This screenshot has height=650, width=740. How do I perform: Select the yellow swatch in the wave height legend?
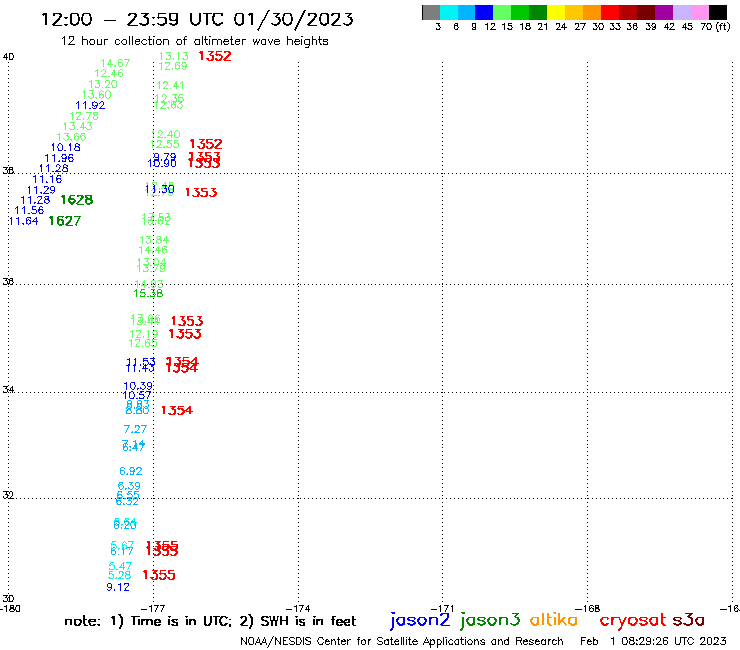pyautogui.click(x=556, y=12)
